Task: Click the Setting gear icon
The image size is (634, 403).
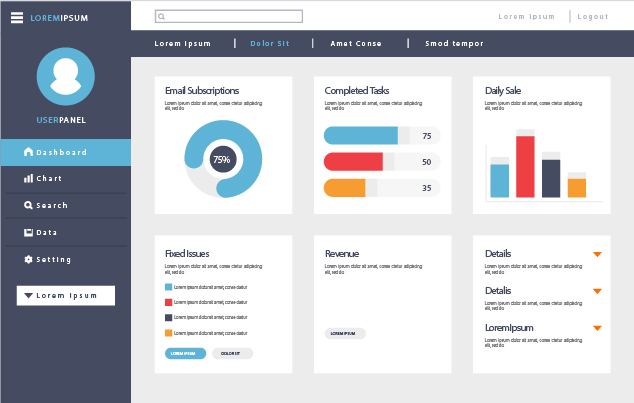Action: (28, 259)
